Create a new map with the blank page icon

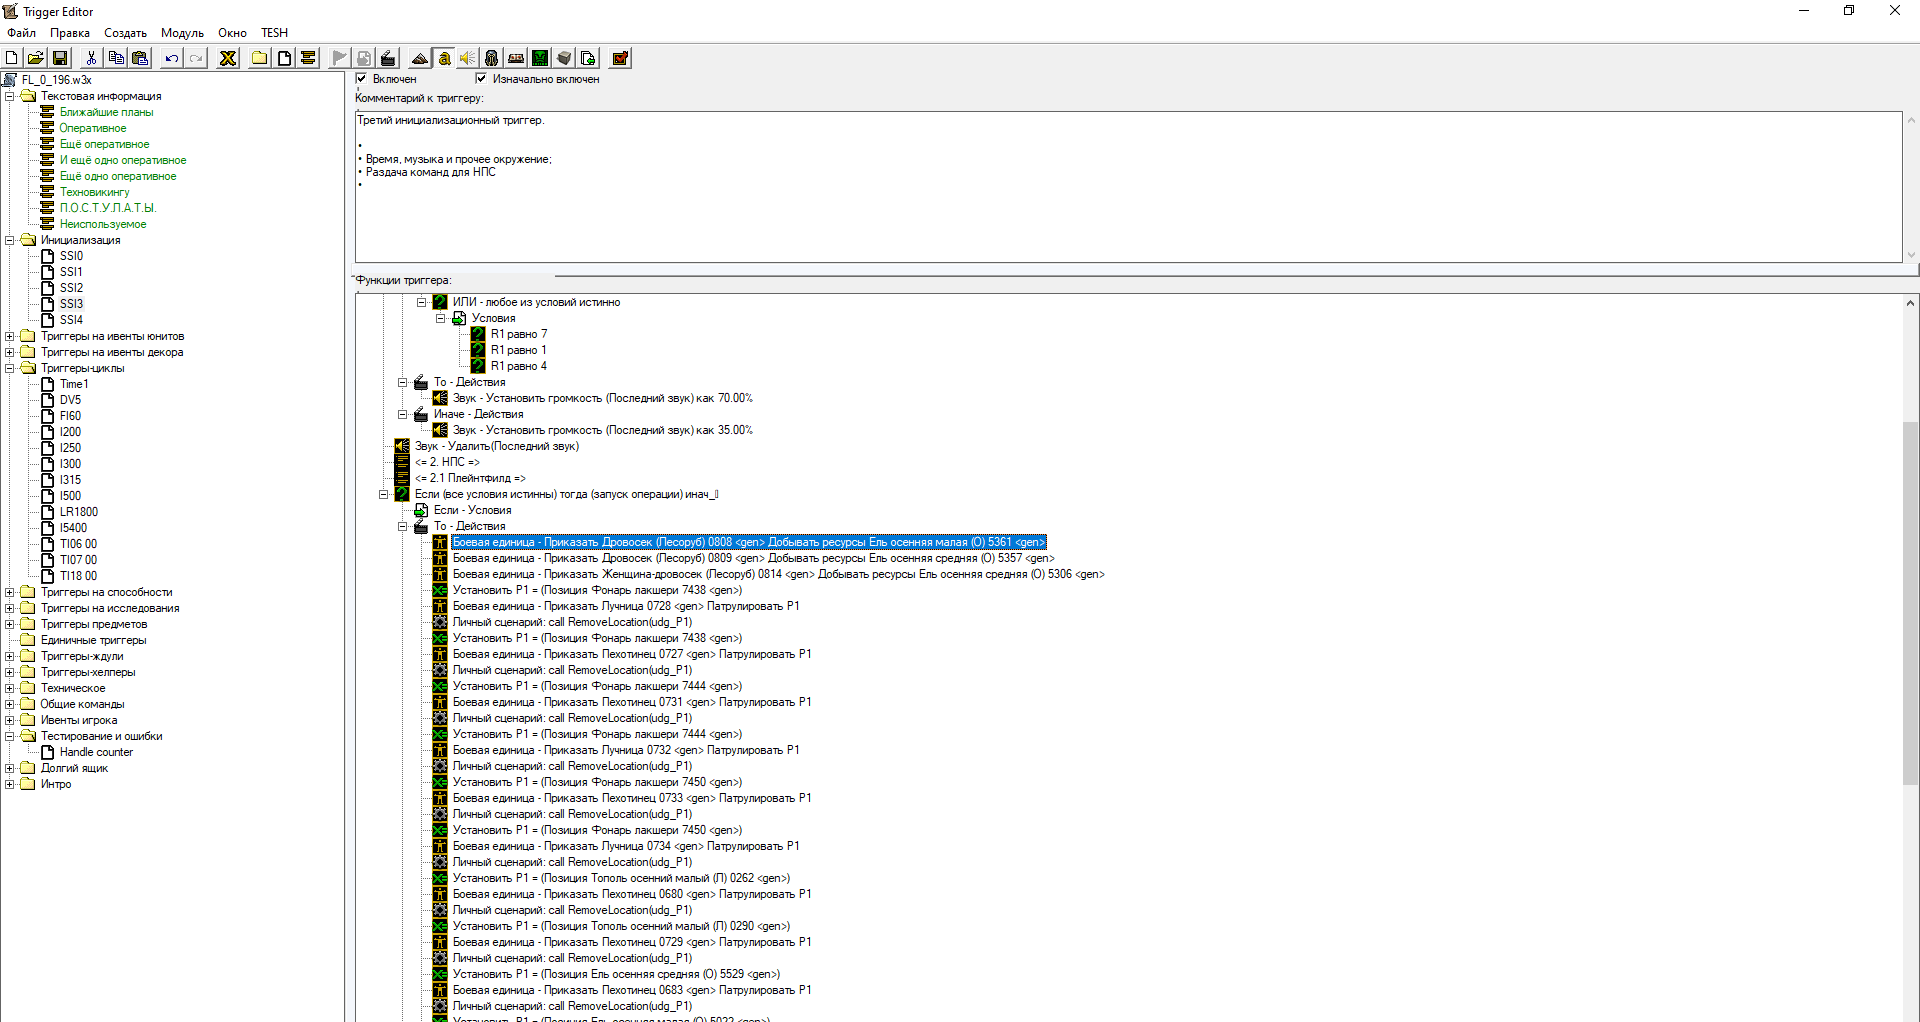click(12, 58)
